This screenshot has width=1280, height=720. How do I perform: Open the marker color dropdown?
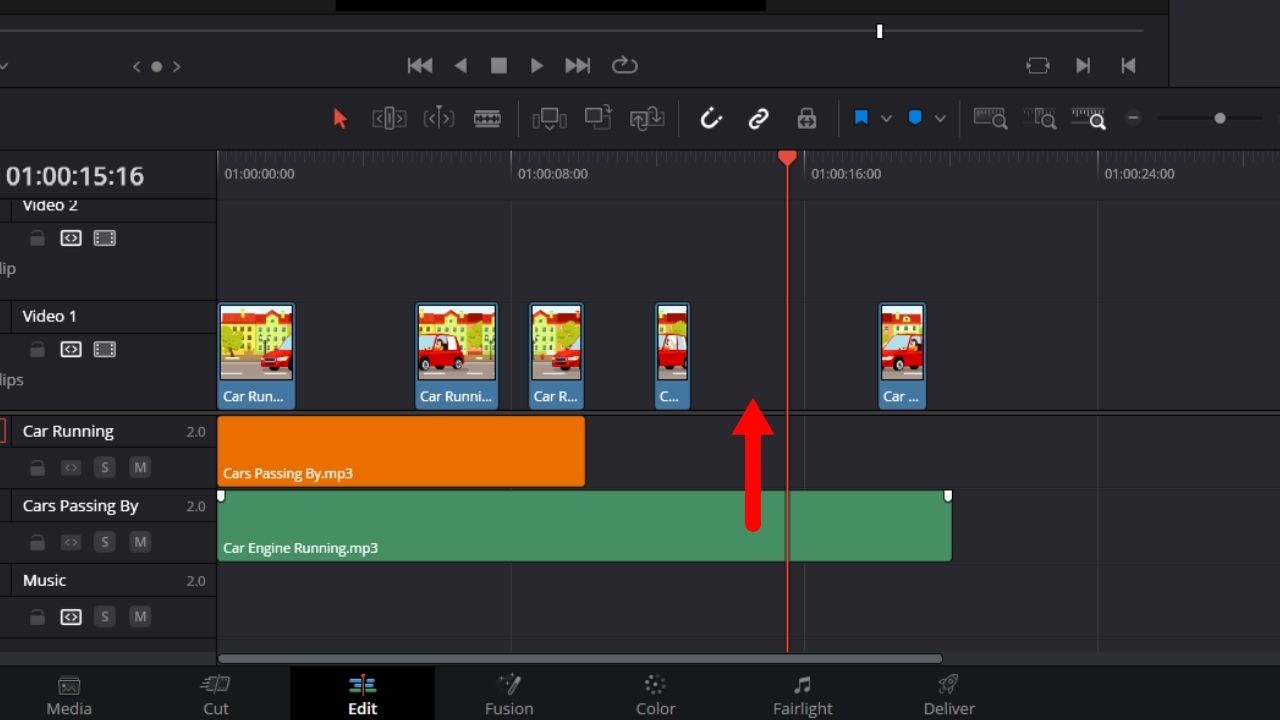[940, 118]
